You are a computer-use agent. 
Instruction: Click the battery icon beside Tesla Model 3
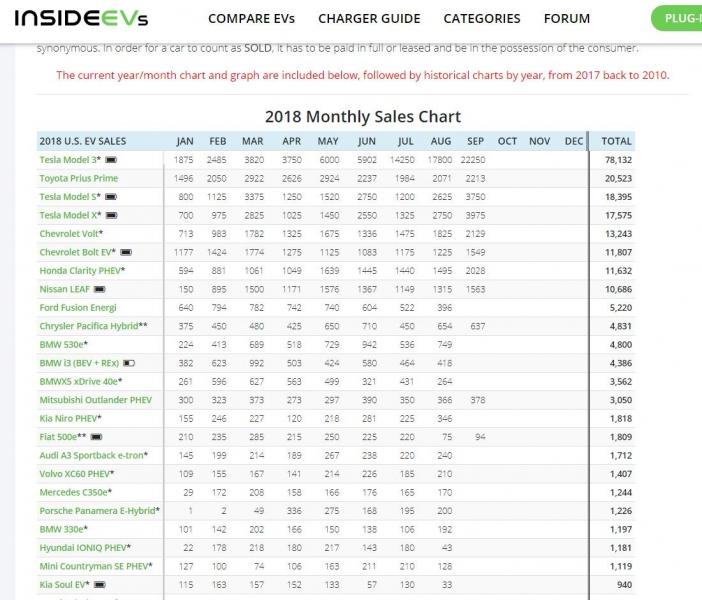click(111, 160)
